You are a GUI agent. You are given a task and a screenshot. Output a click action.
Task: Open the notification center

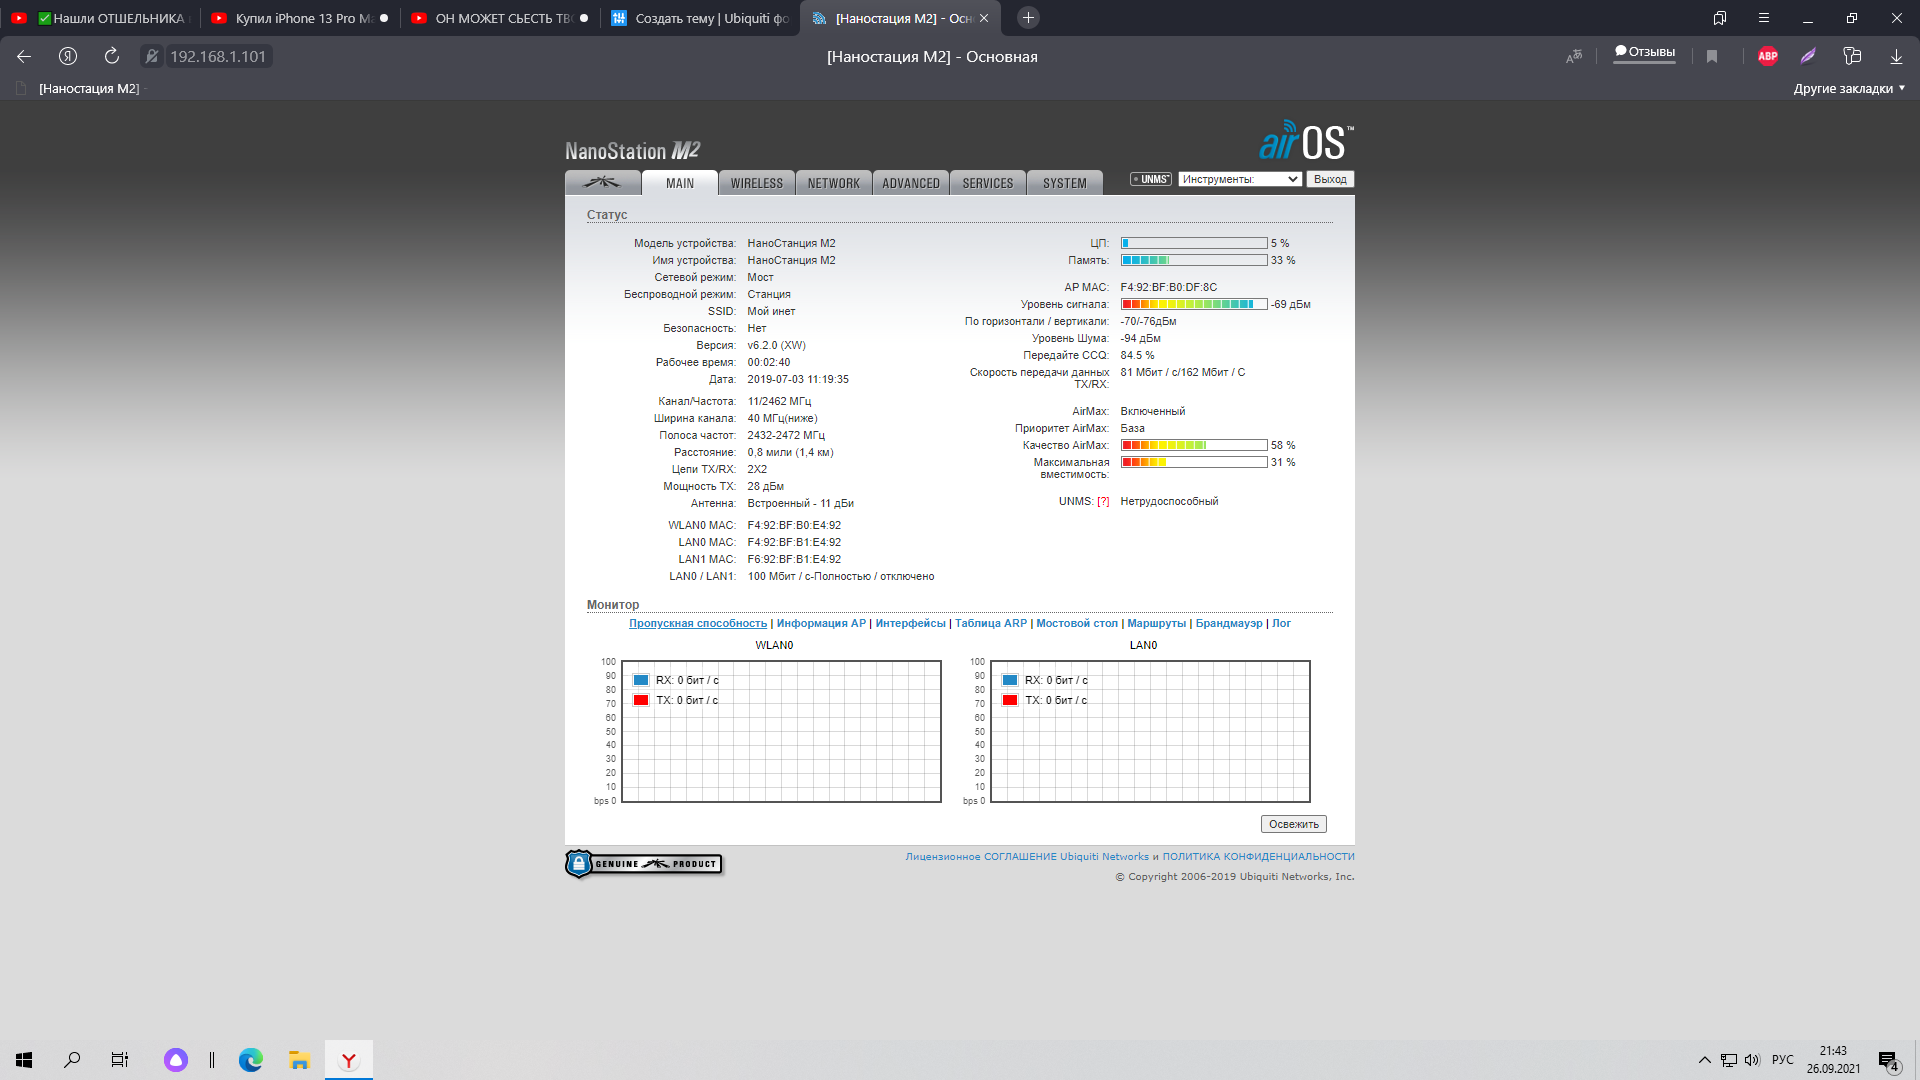coord(1888,1060)
